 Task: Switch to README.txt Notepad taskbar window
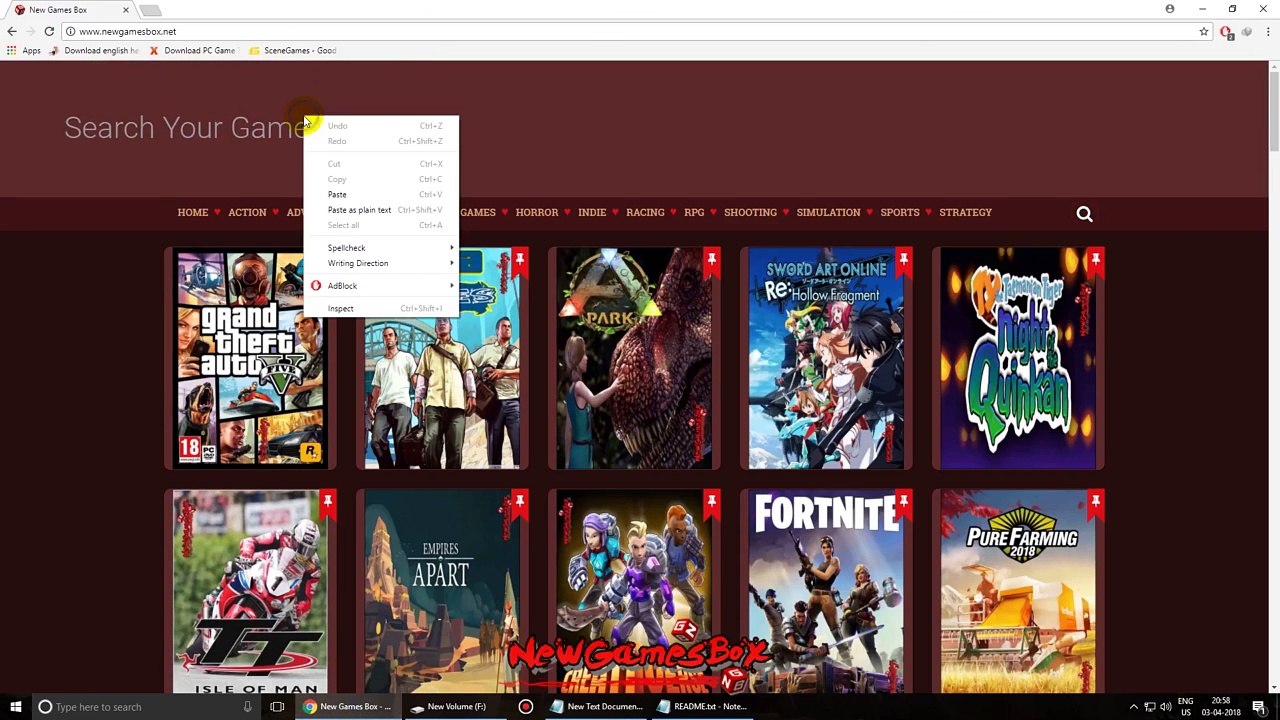[702, 707]
